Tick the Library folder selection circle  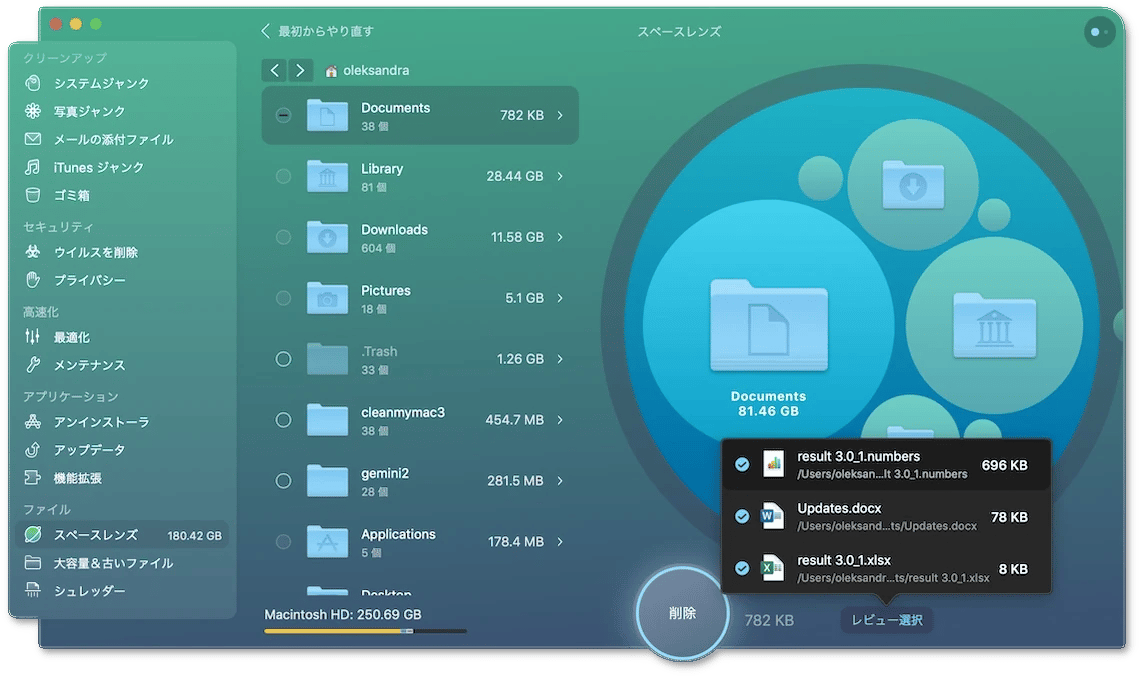click(x=283, y=176)
